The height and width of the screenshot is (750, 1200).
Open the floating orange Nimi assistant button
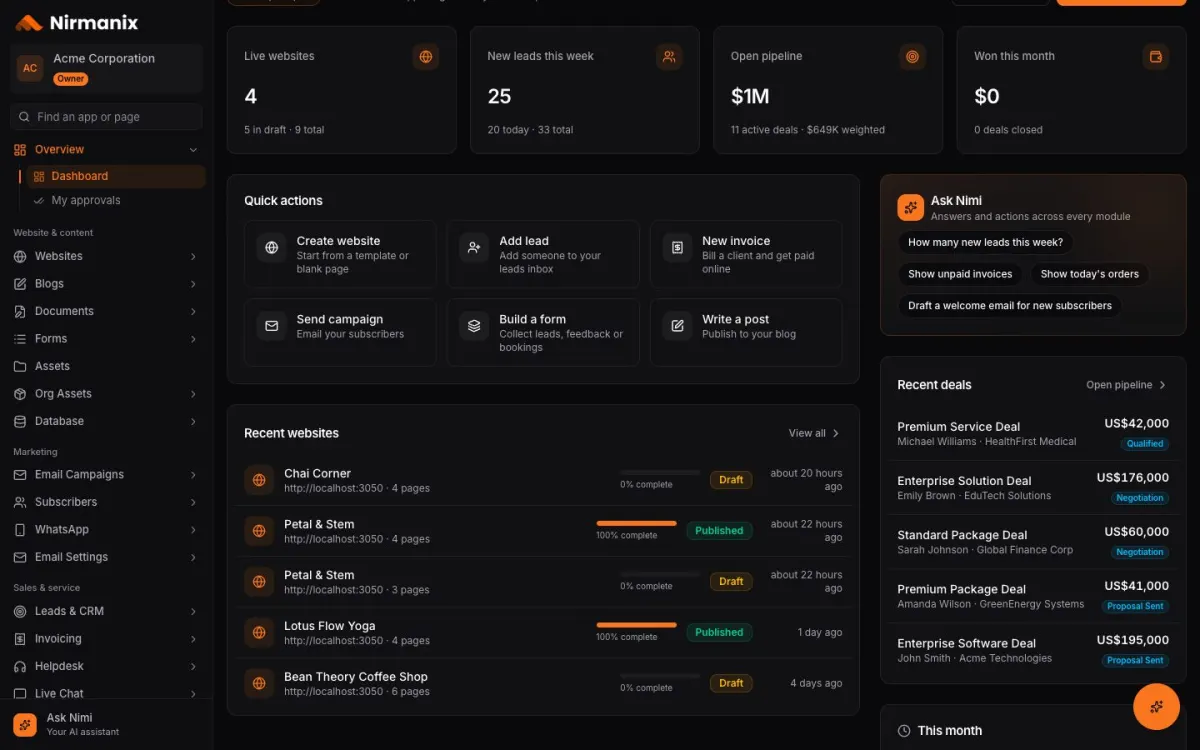point(1156,707)
